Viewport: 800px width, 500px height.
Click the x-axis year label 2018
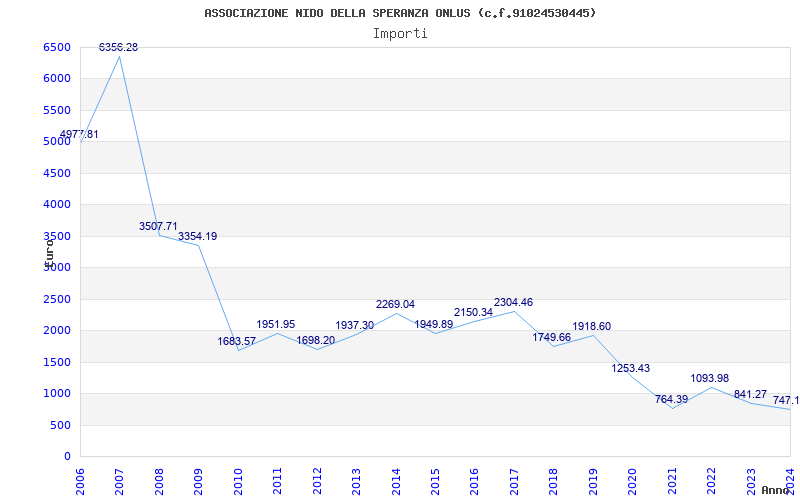[x=554, y=482]
